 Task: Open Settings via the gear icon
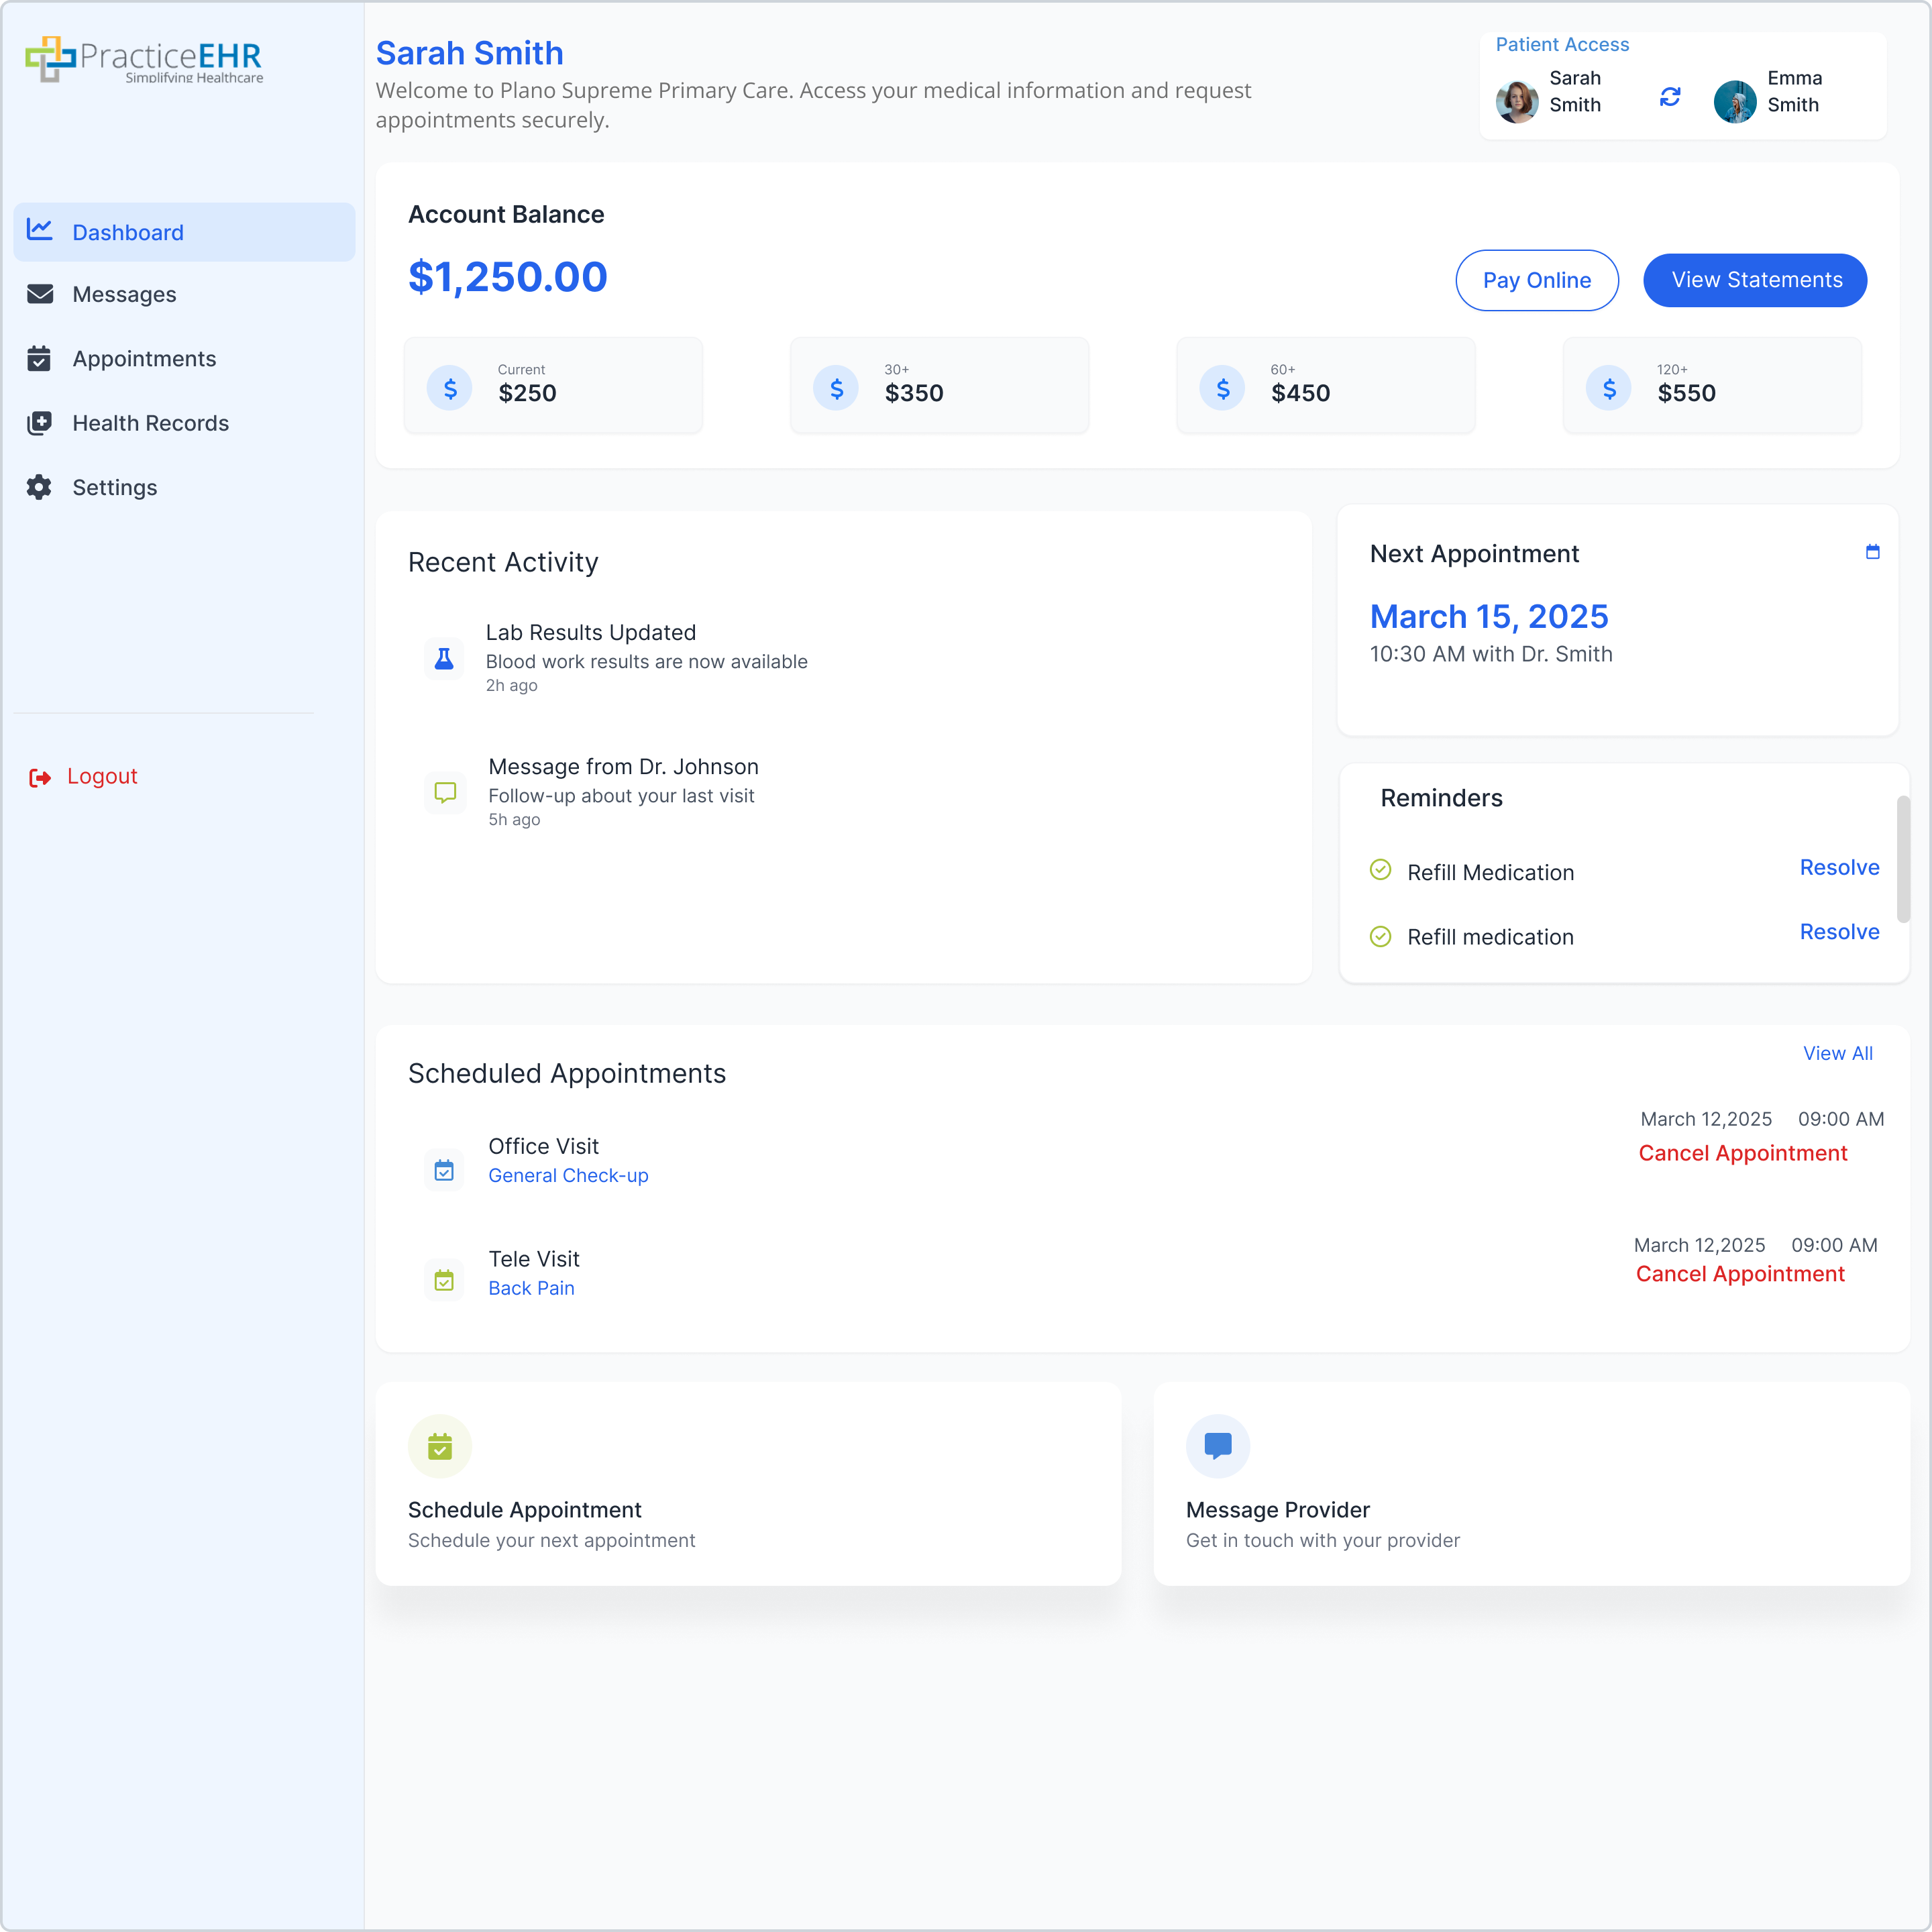pyautogui.click(x=39, y=487)
